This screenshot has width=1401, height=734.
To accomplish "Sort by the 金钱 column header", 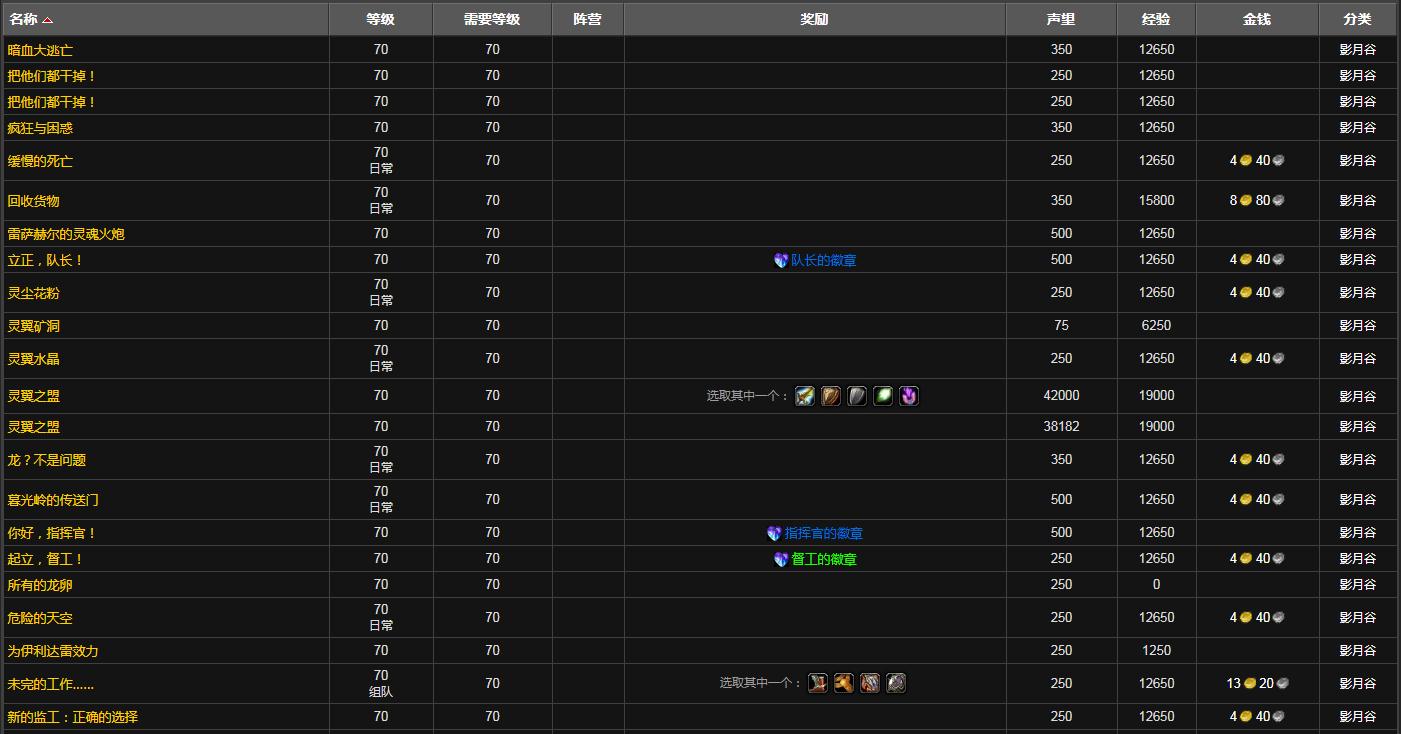I will click(1257, 19).
